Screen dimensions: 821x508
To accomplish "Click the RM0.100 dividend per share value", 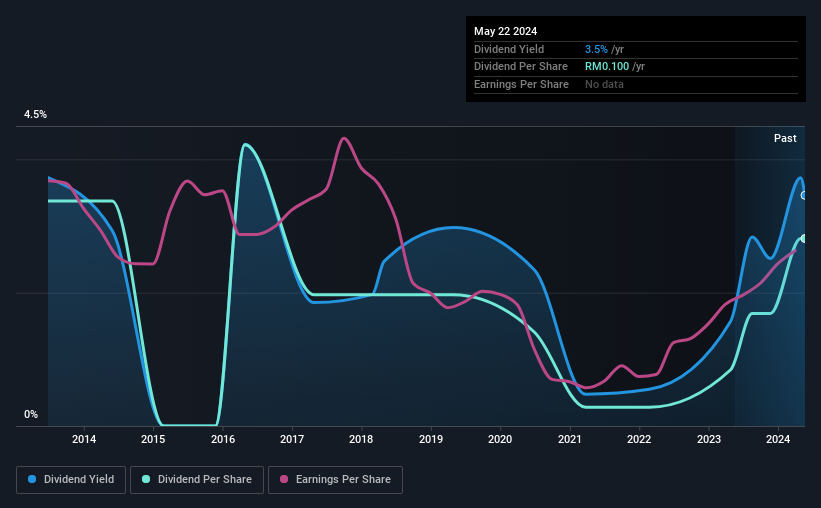I will (x=607, y=67).
